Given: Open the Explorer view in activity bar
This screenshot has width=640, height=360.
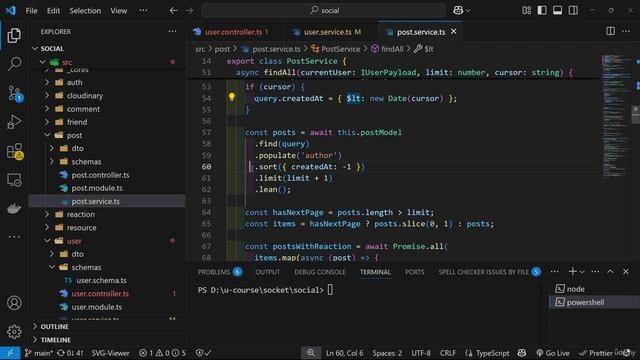Looking at the screenshot, I should point(14,36).
